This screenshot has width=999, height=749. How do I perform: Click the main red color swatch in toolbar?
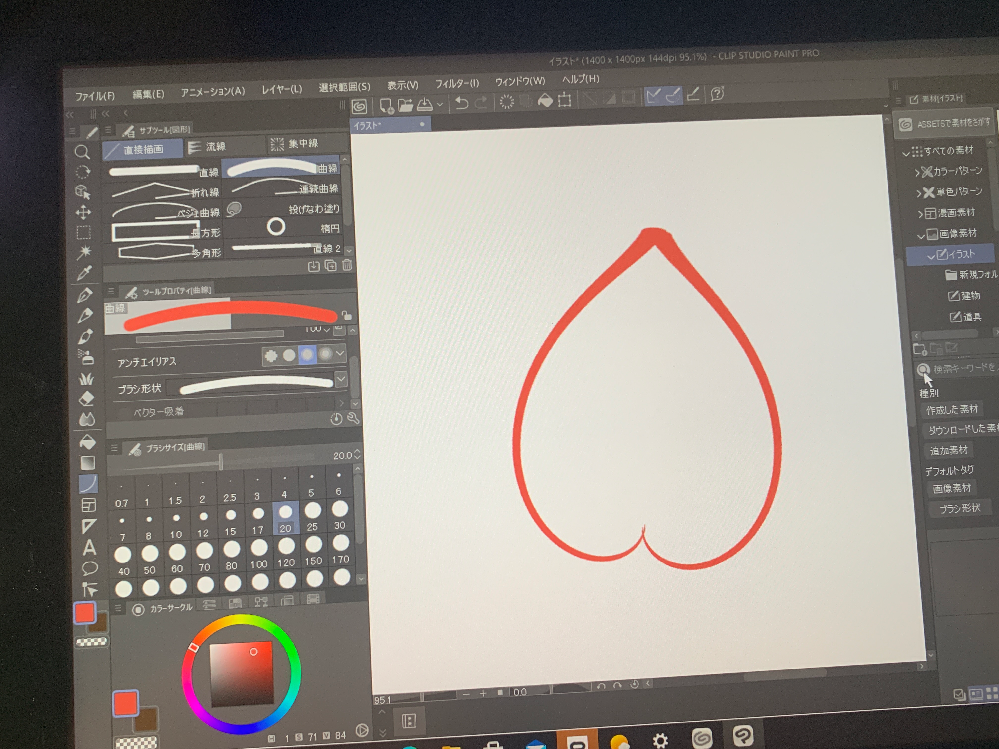(85, 613)
